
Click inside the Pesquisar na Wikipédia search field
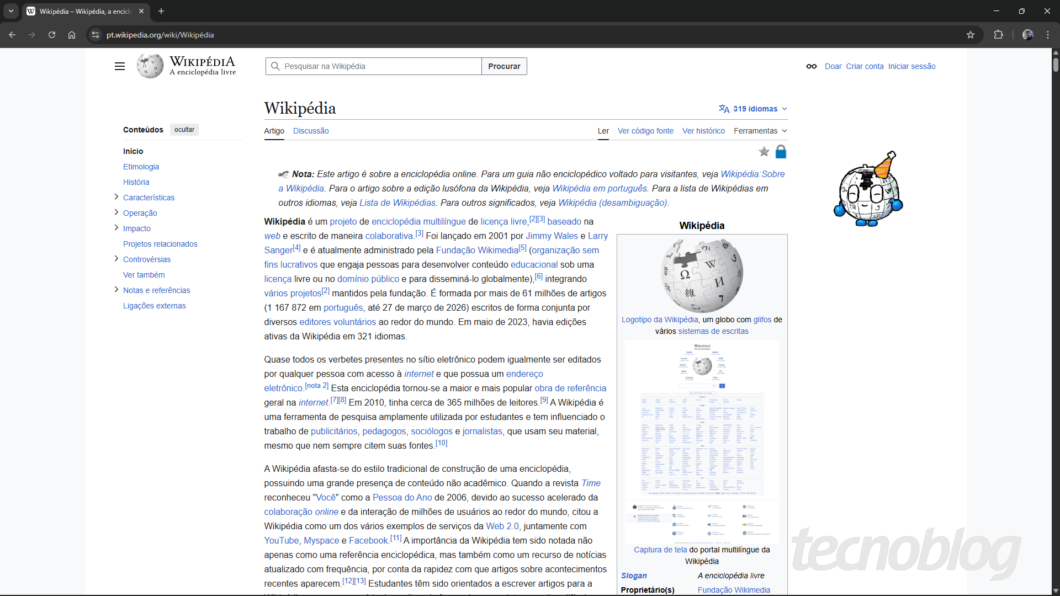[373, 65]
